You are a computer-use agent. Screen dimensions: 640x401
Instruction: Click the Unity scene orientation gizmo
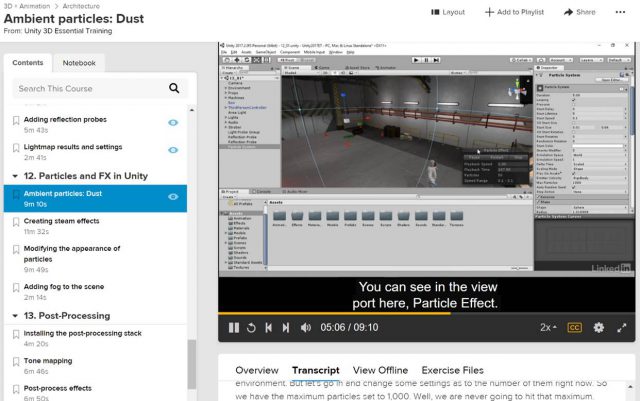[x=516, y=91]
